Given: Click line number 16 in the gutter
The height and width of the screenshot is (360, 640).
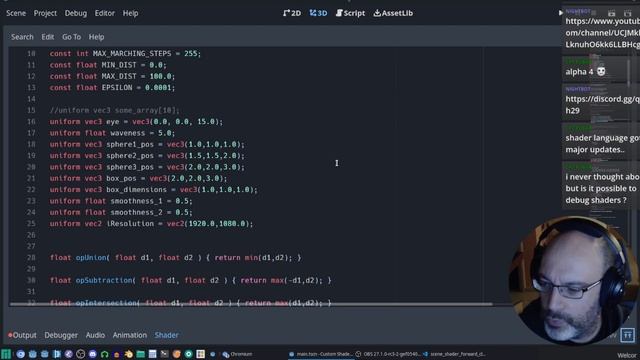Looking at the screenshot, I should coord(31,122).
